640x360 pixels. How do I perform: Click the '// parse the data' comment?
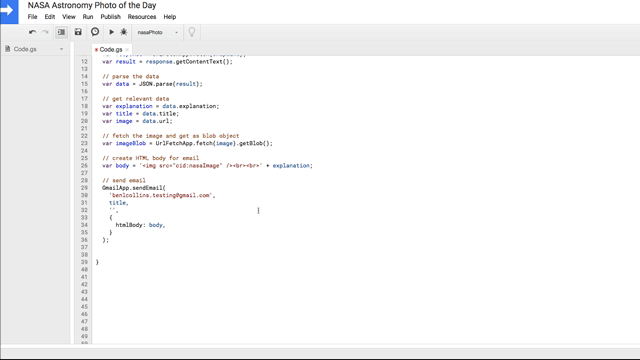pyautogui.click(x=131, y=76)
